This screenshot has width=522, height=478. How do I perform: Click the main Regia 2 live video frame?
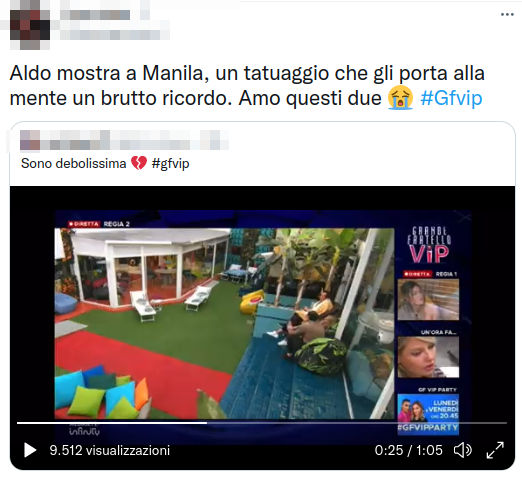(224, 323)
